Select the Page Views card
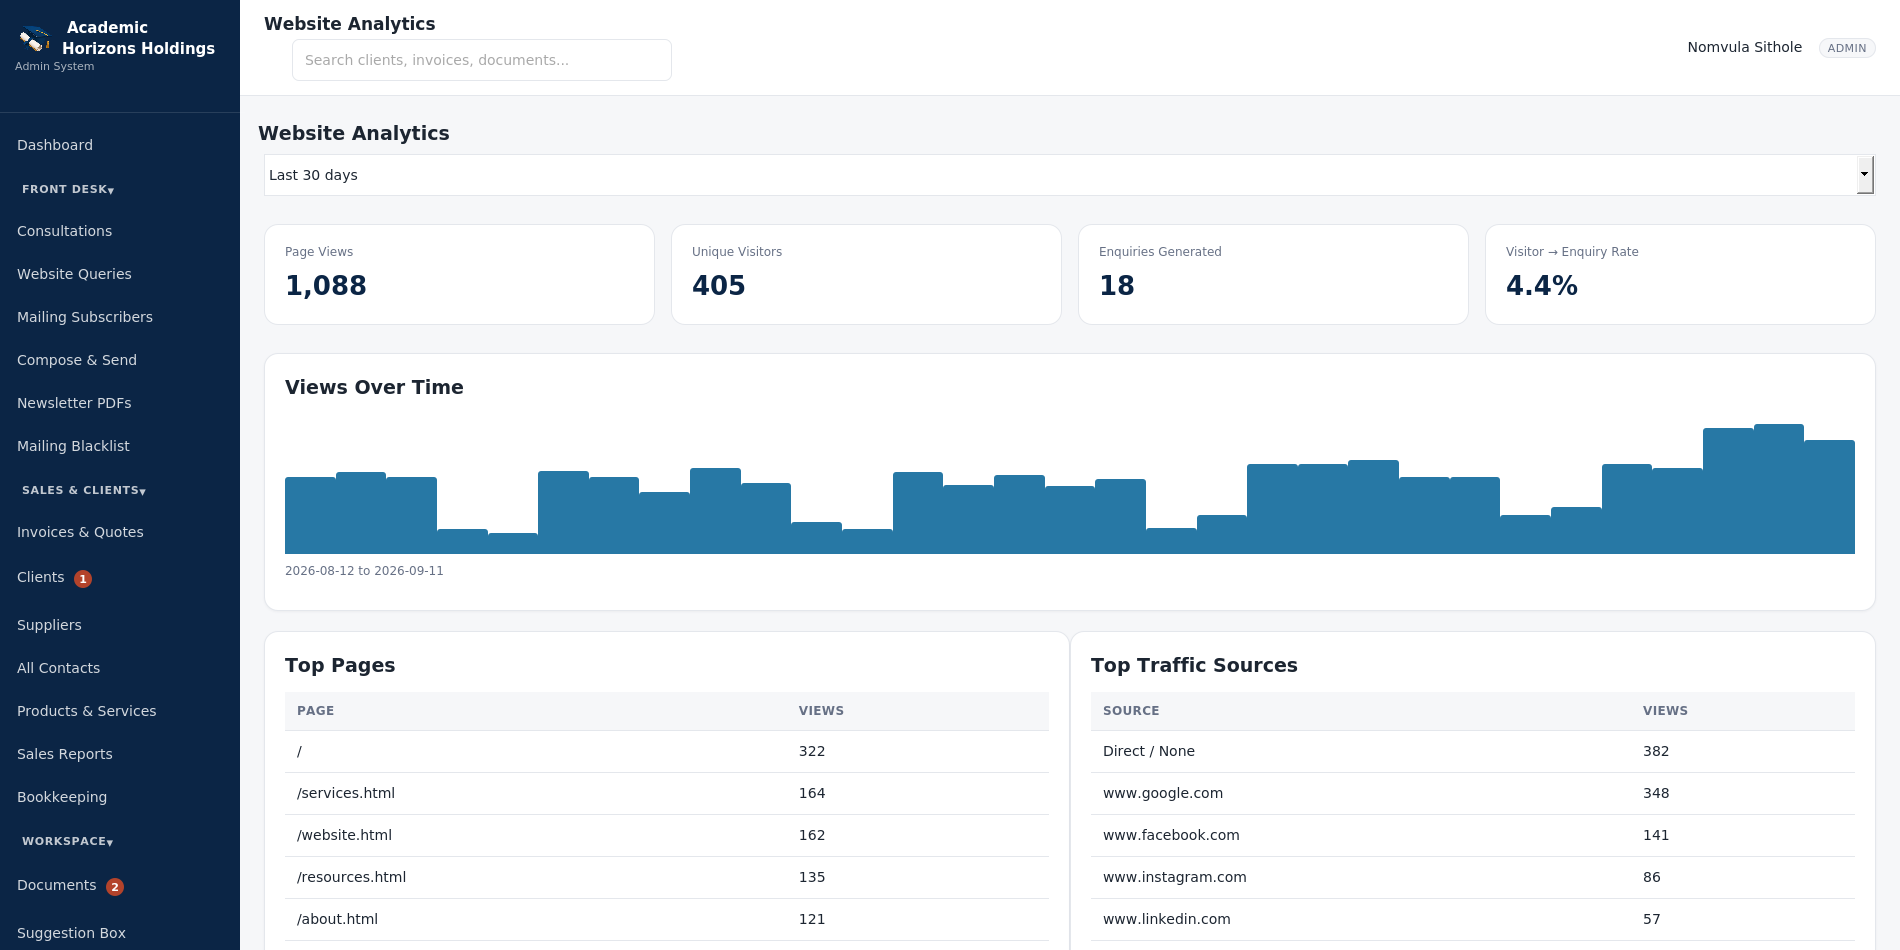 (x=459, y=274)
